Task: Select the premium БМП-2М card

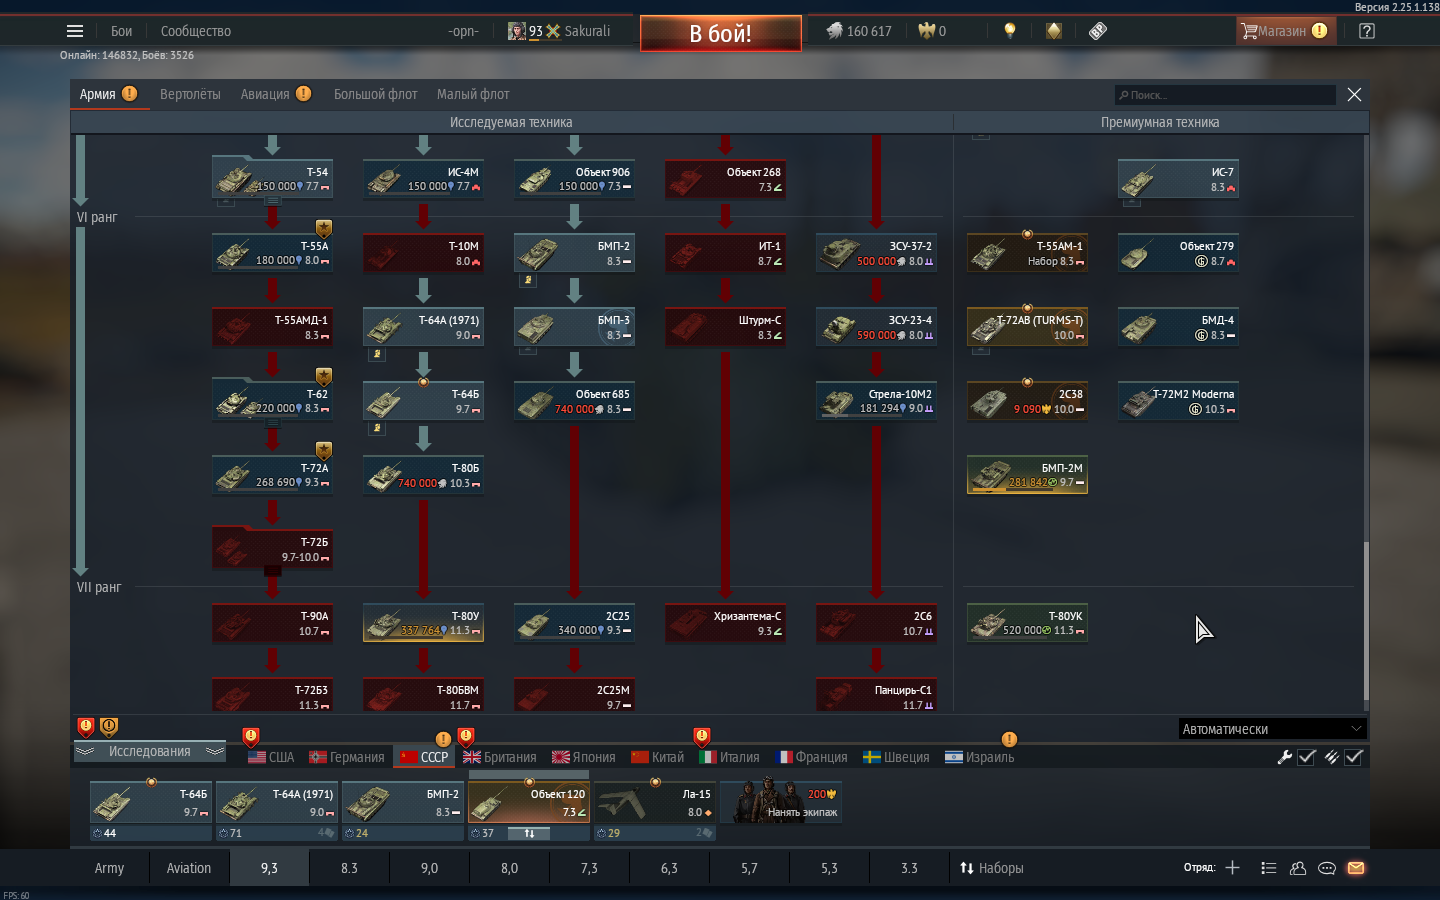Action: point(1027,475)
